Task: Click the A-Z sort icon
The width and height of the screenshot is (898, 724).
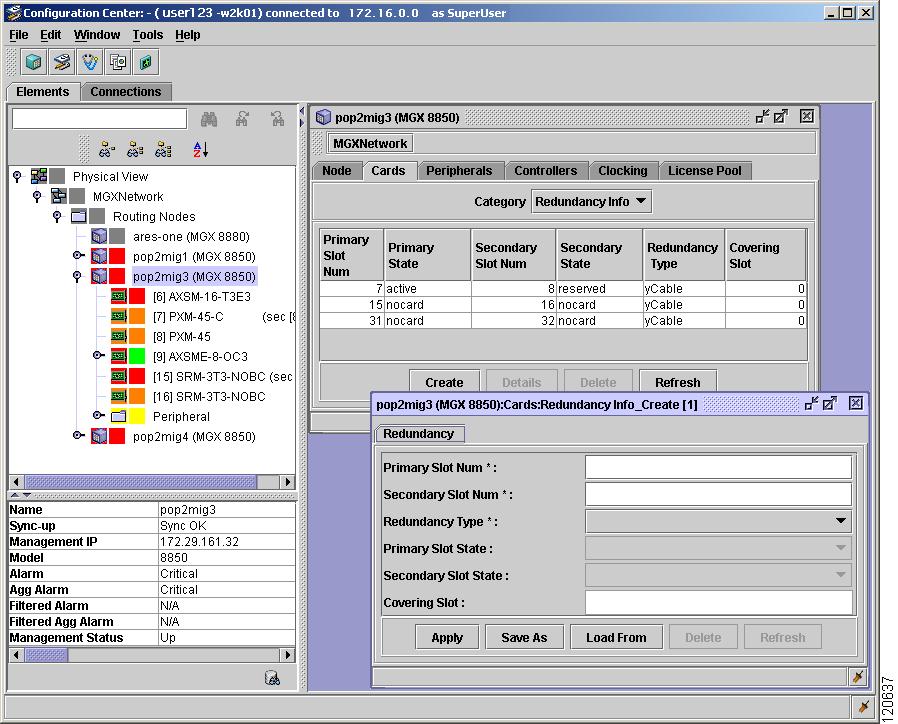Action: (200, 150)
